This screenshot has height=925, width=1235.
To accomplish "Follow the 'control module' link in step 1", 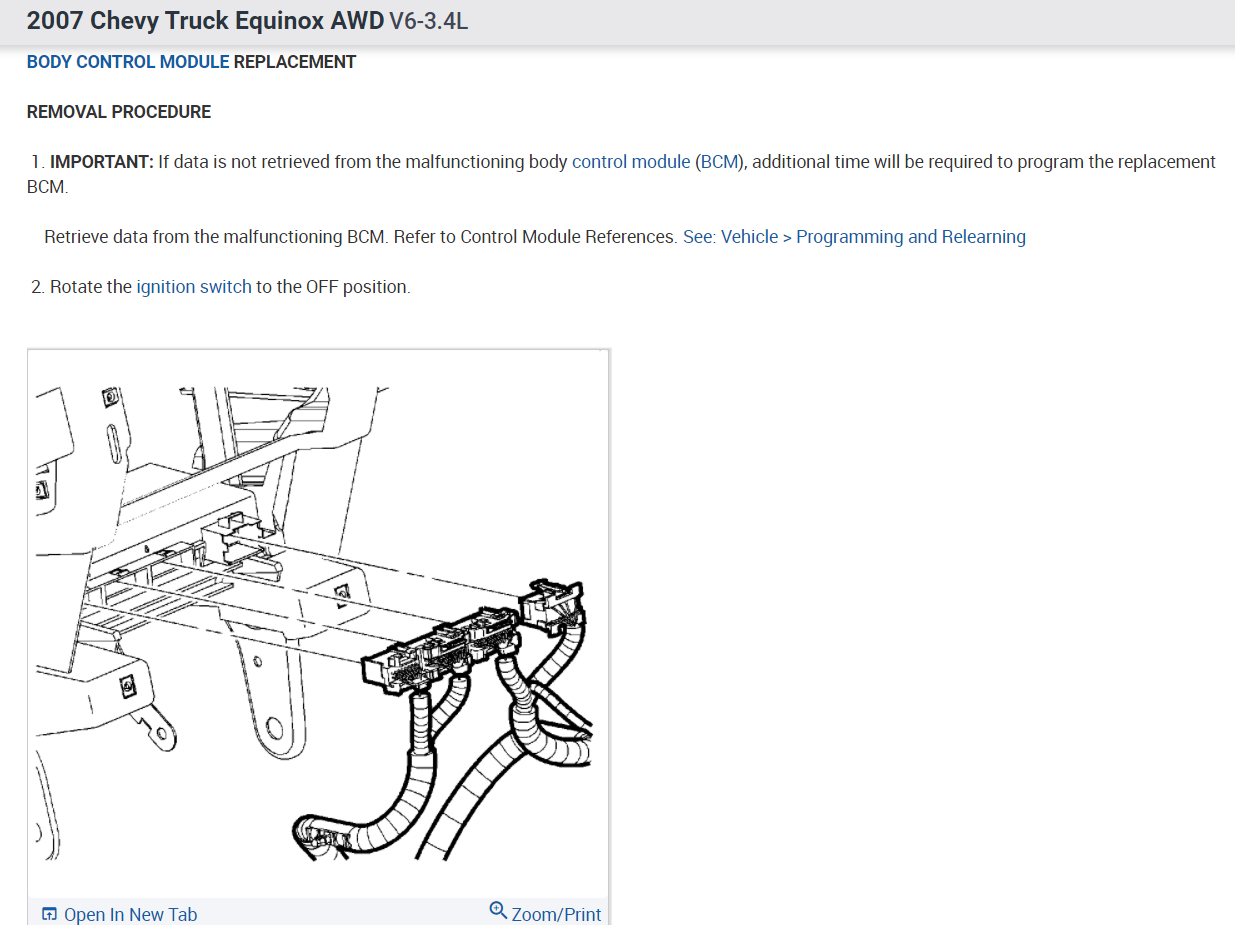I will pos(631,162).
